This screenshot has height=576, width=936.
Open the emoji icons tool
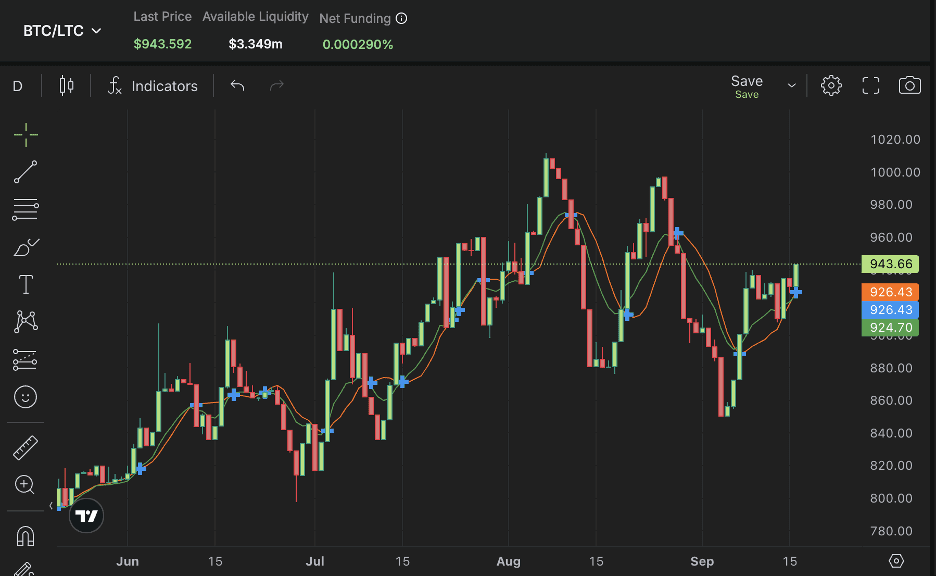click(x=26, y=397)
